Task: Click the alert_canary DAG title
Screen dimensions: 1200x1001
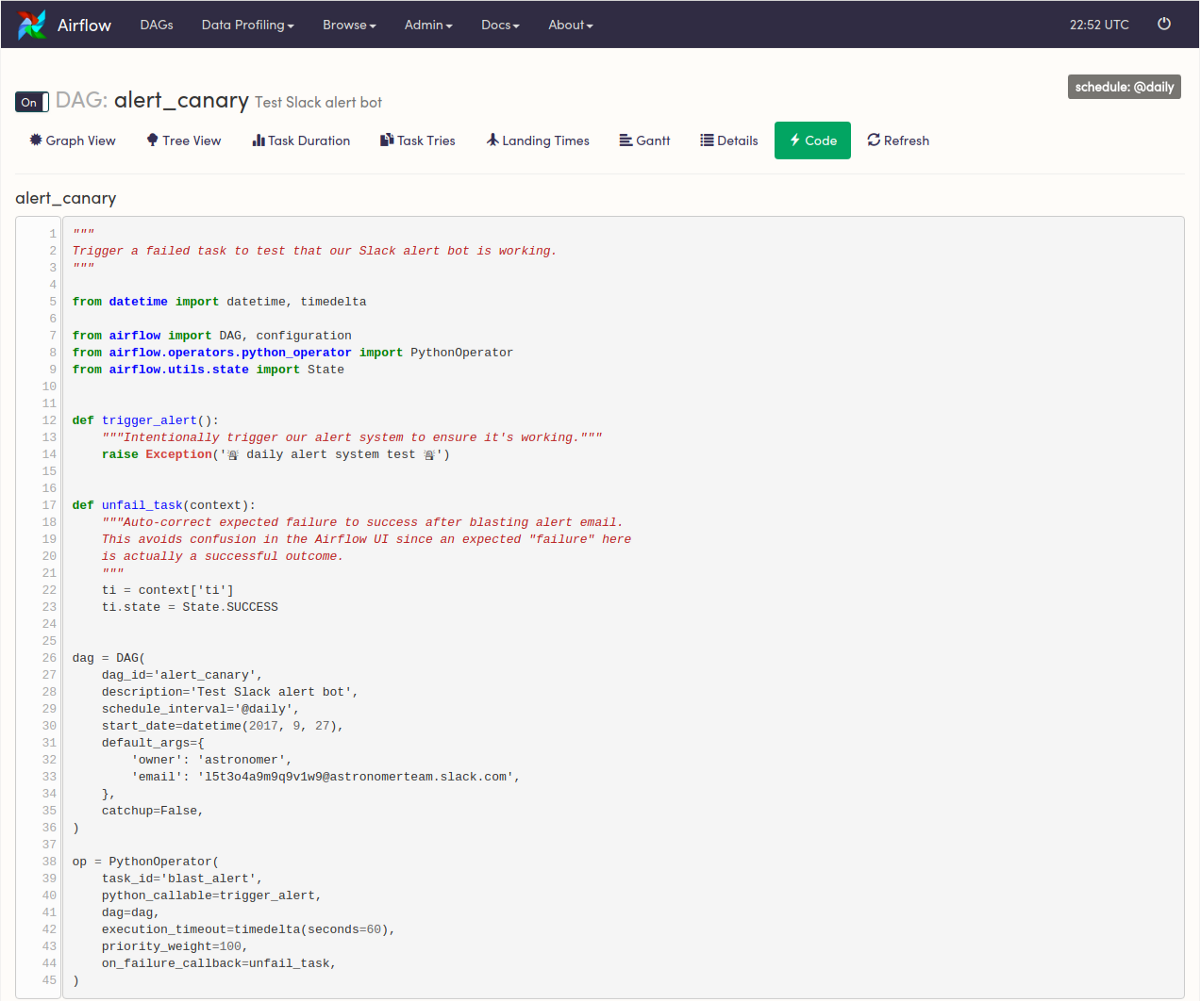Action: tap(181, 100)
